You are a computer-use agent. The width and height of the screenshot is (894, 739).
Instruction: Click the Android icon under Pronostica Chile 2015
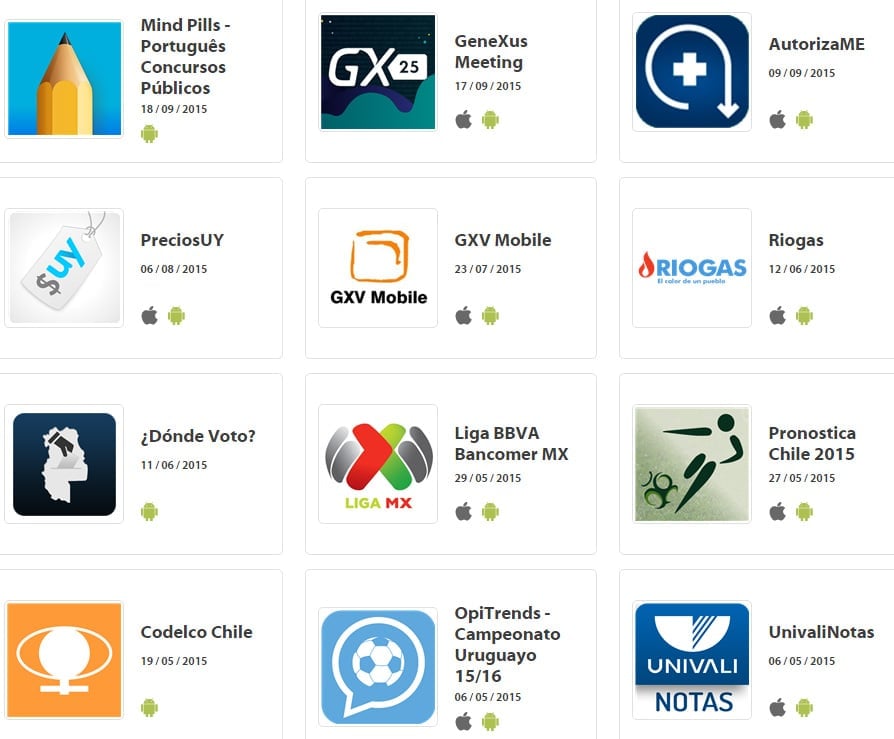(x=804, y=511)
